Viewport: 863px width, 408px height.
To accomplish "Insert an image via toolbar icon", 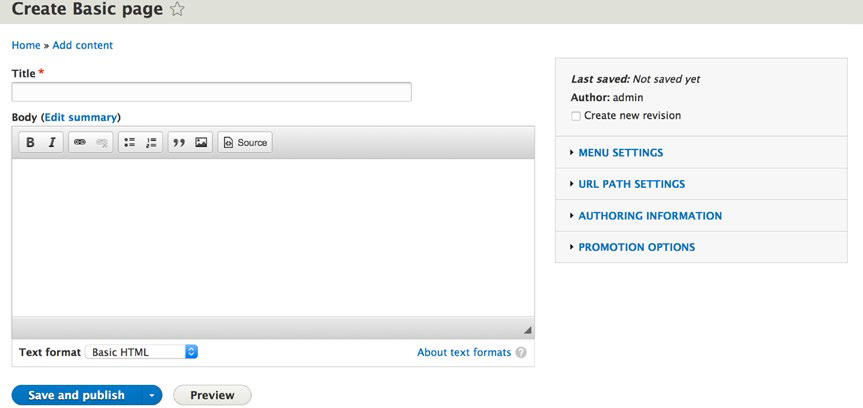I will 201,142.
